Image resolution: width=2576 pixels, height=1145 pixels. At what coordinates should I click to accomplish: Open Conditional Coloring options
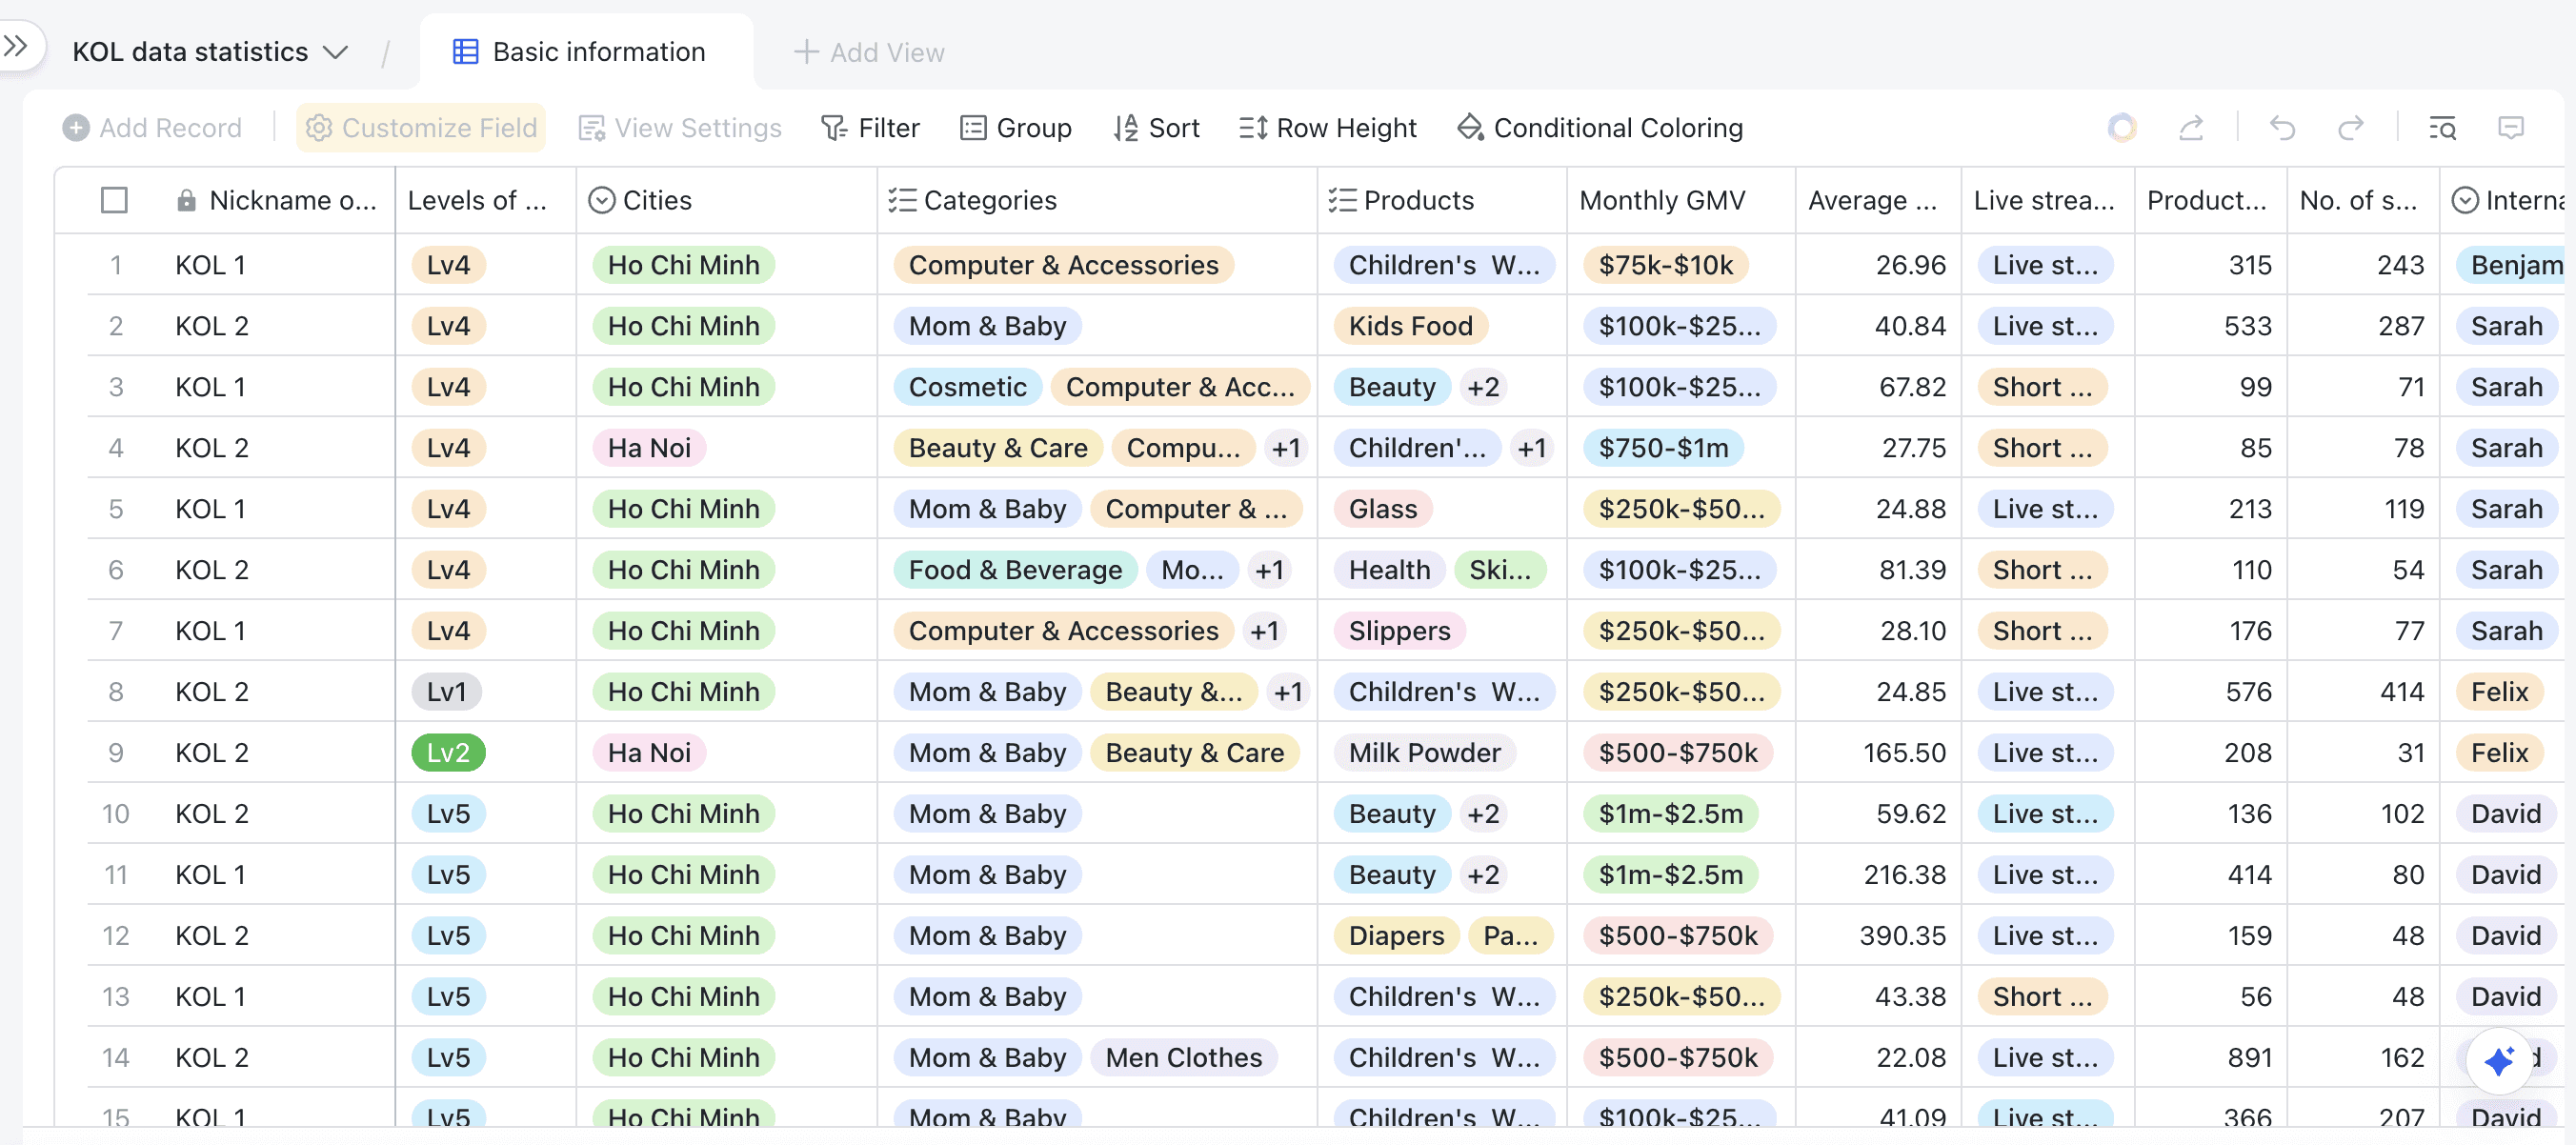pyautogui.click(x=1600, y=128)
